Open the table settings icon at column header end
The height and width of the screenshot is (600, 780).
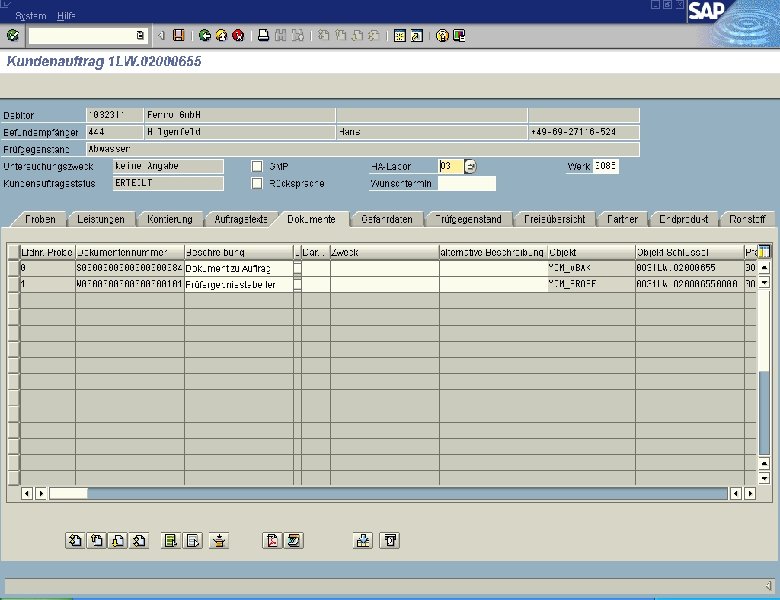(764, 252)
